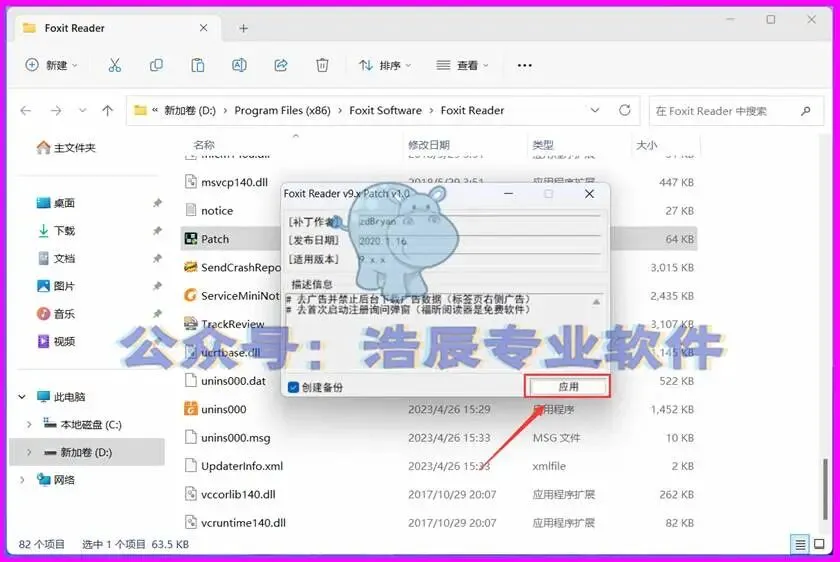
Task: Close the Foxit Reader Patch dialog
Action: pos(589,193)
